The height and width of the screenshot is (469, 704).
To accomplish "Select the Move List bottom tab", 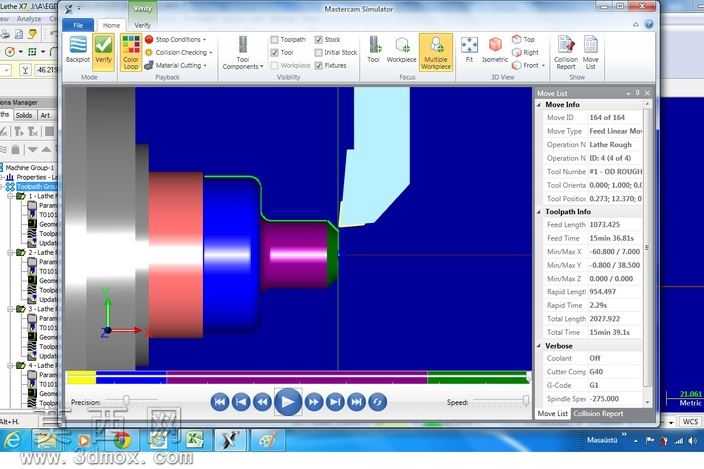I will coord(553,413).
